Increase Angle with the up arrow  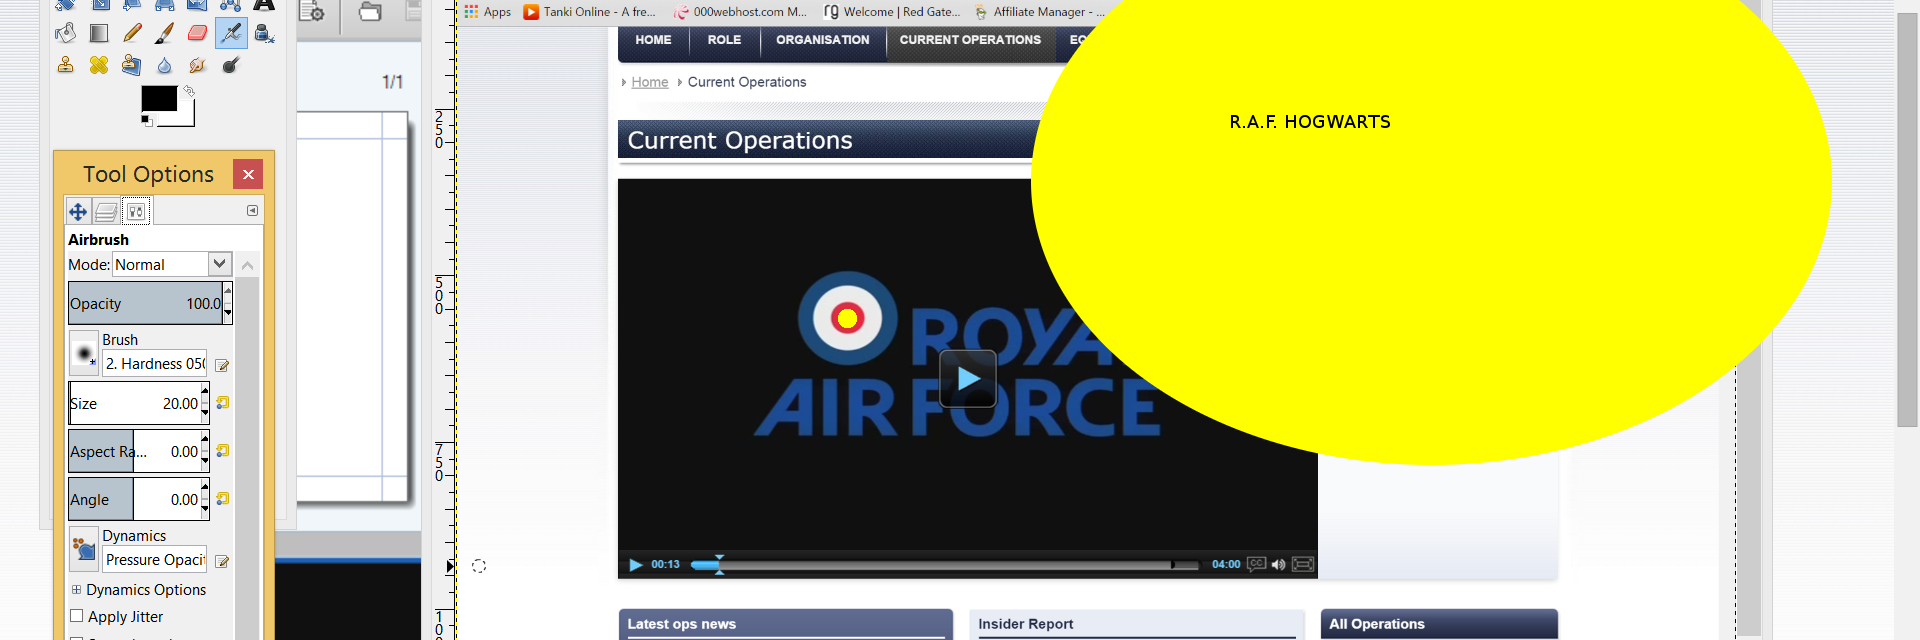tap(205, 488)
